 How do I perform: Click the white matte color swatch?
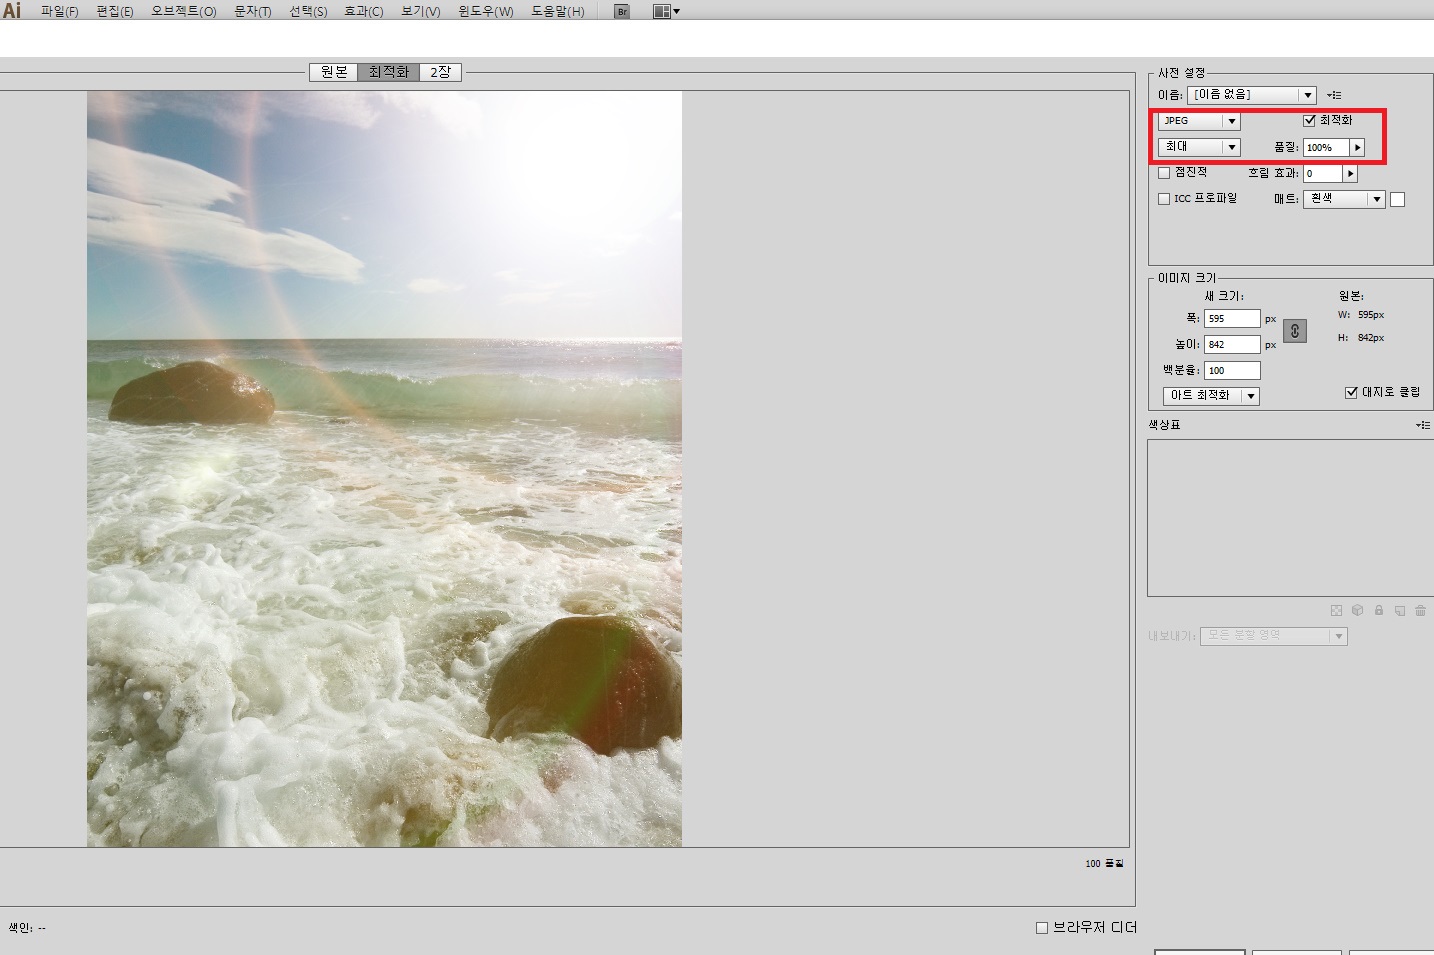point(1397,199)
